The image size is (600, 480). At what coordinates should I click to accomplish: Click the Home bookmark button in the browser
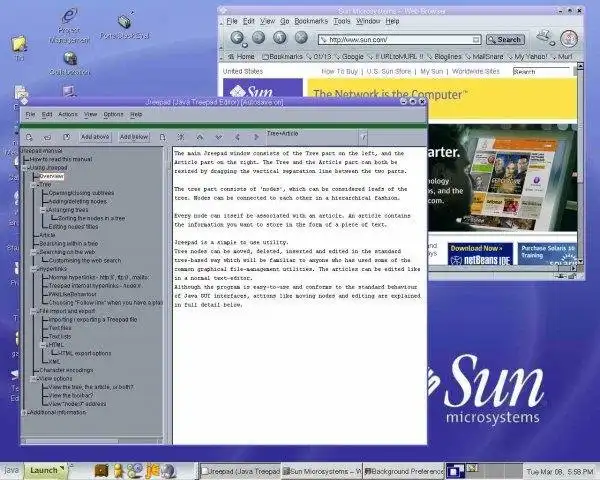point(241,57)
